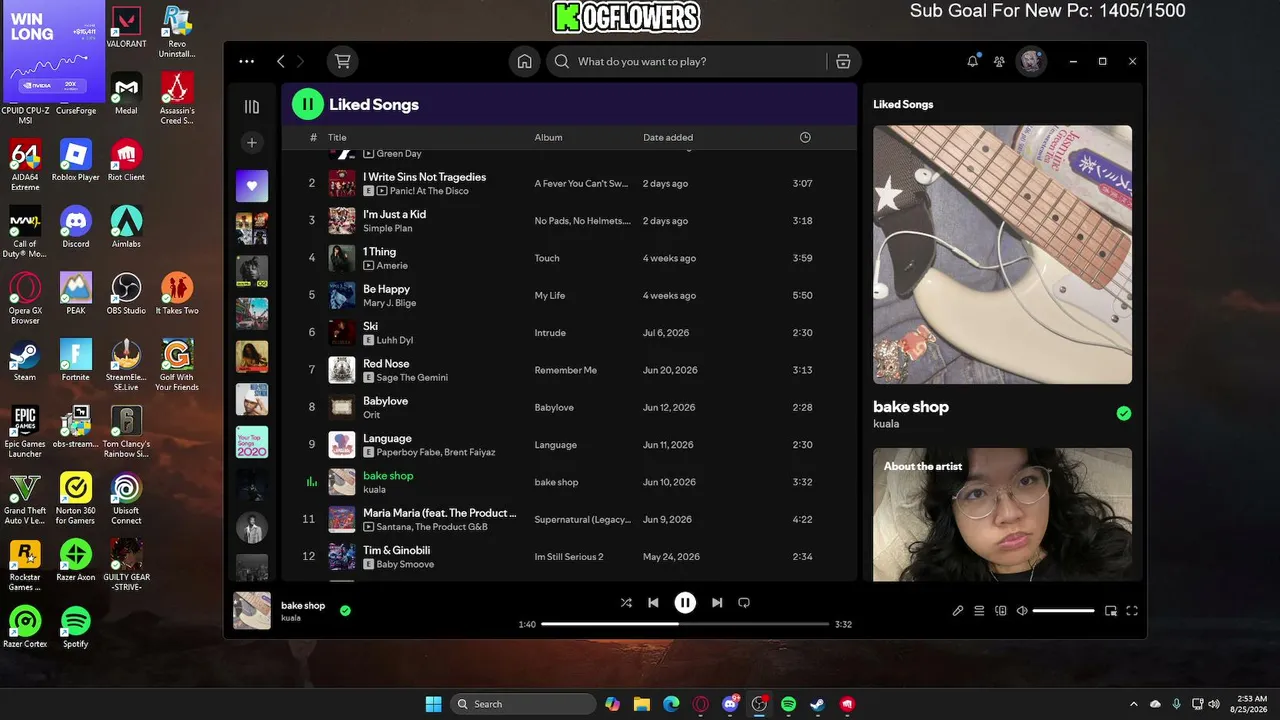Select the track Be Happy
This screenshot has height=720, width=1280.
[x=386, y=289]
